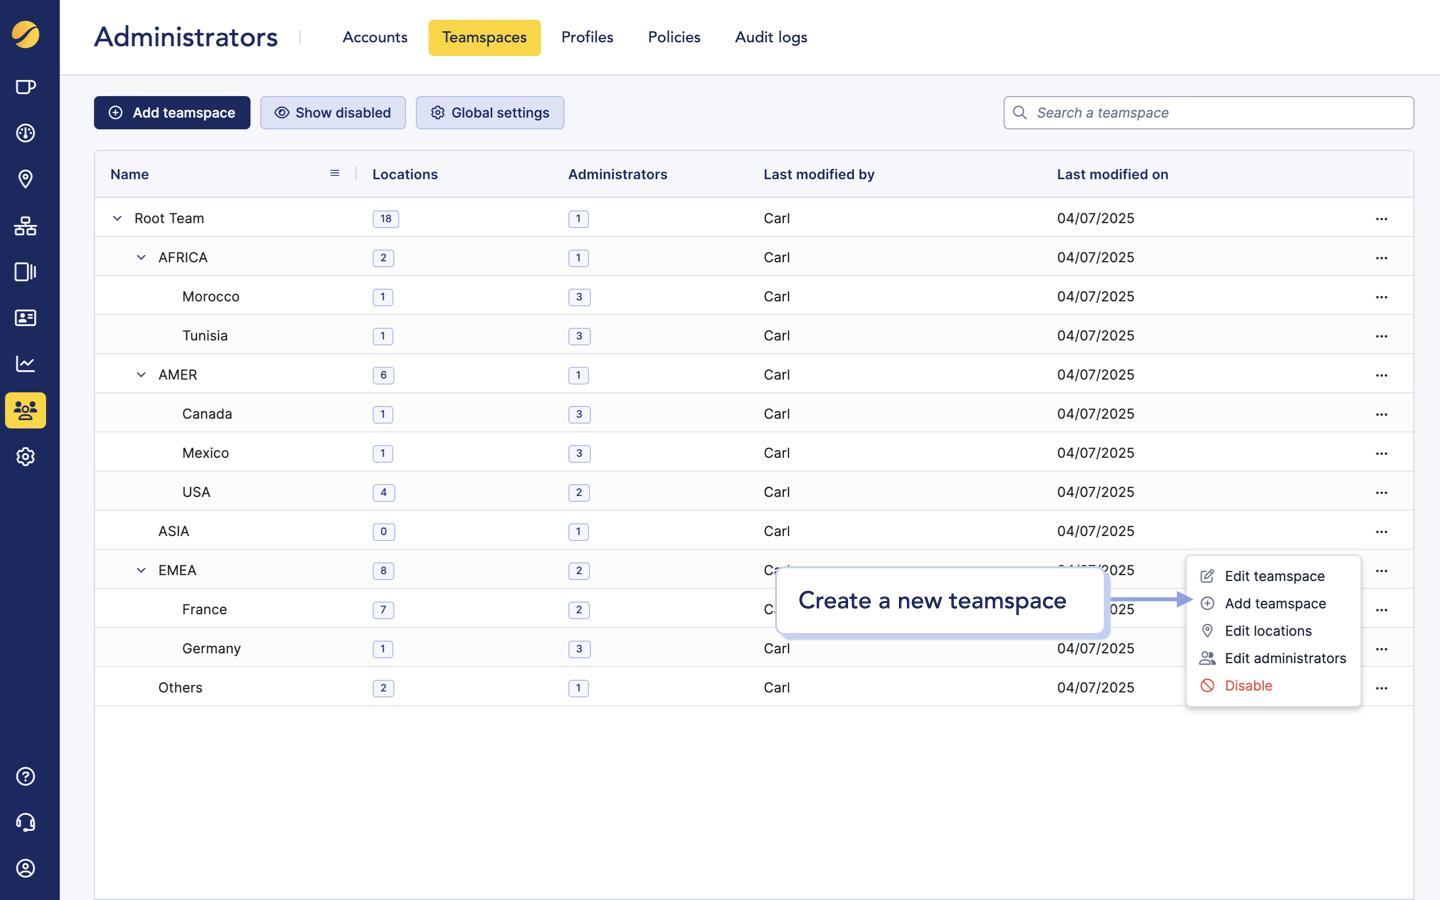Switch to the Audit logs tab
Image resolution: width=1440 pixels, height=900 pixels.
click(x=771, y=38)
